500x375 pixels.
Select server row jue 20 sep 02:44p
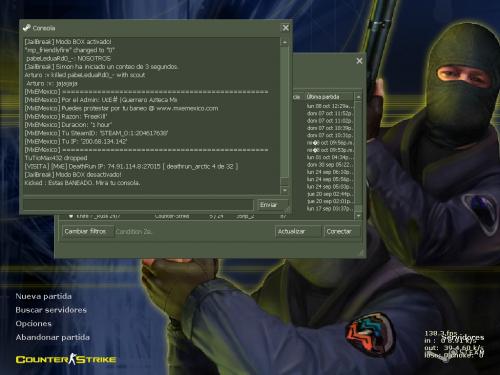(x=329, y=194)
